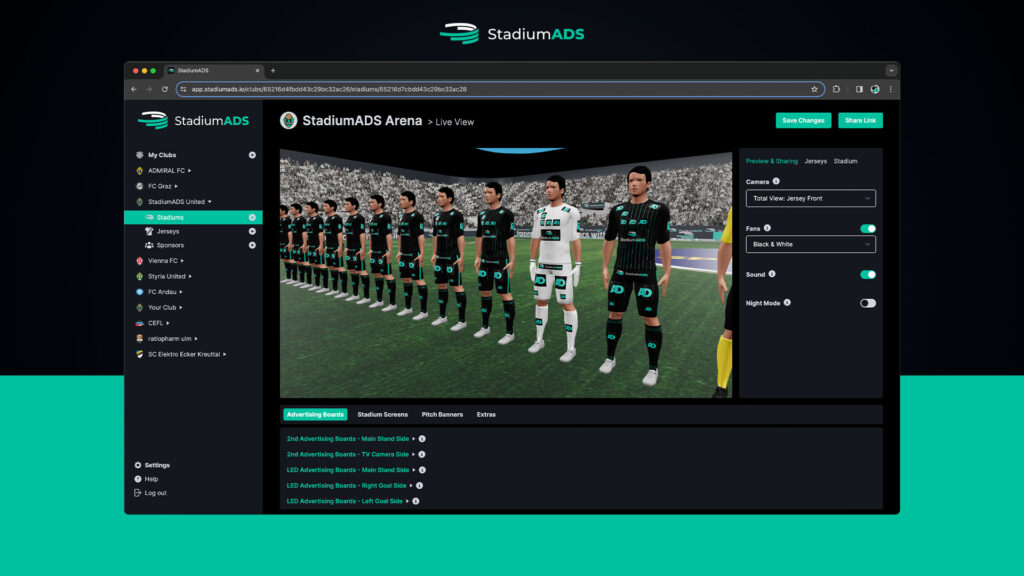Show info for LED Advertising Boards Right Goal Side
Image resolution: width=1024 pixels, height=576 pixels.
pyautogui.click(x=419, y=486)
